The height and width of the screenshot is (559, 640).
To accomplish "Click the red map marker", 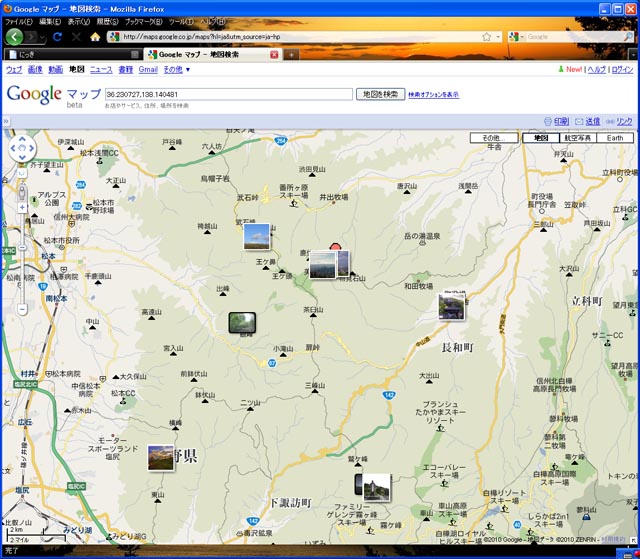I will point(335,246).
